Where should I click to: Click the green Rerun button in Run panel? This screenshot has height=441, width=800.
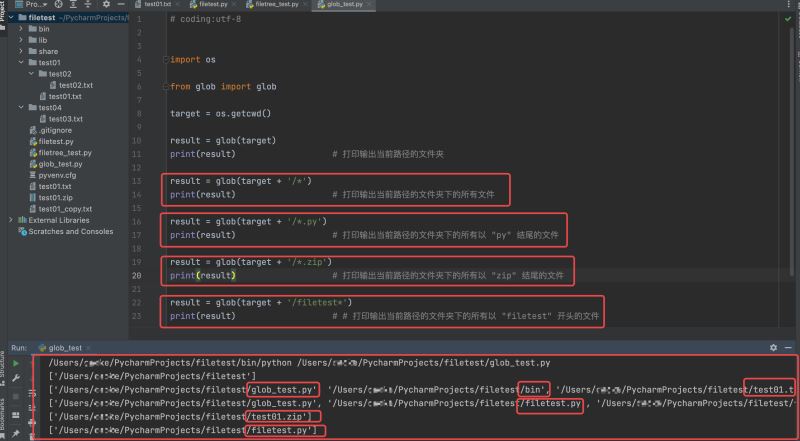point(16,363)
